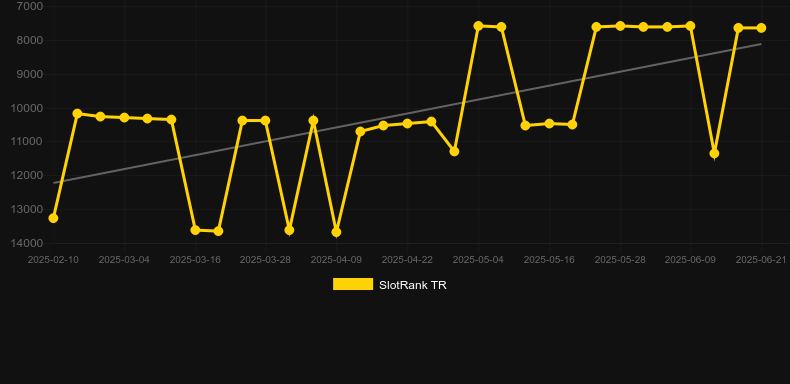Click the peak data point above 2025-05-04

479,26
